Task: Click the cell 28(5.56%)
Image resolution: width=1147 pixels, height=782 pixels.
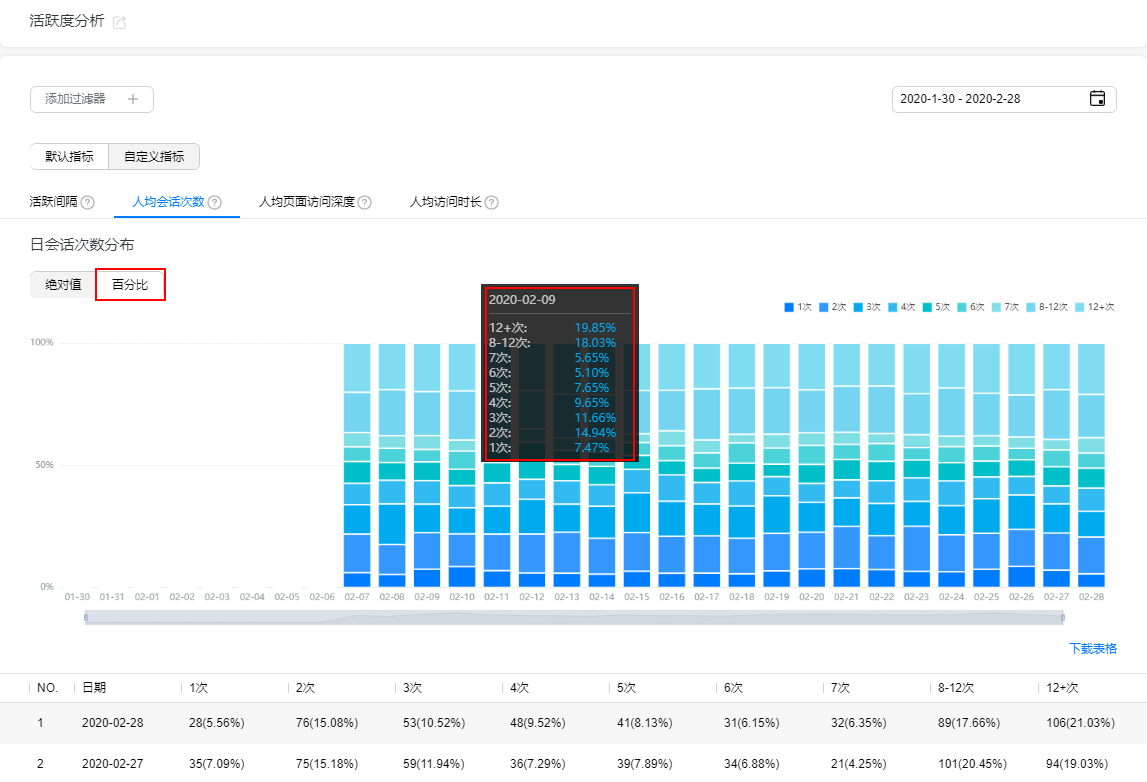Action: click(x=217, y=723)
